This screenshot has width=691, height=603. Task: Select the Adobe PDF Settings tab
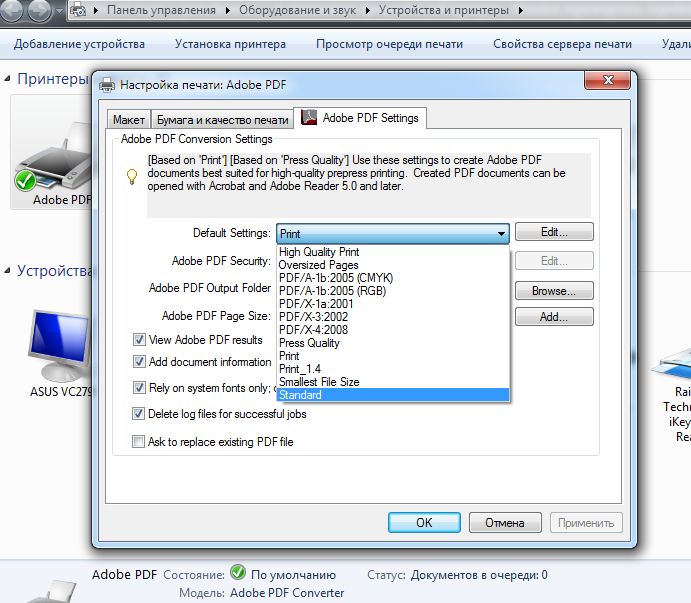360,118
